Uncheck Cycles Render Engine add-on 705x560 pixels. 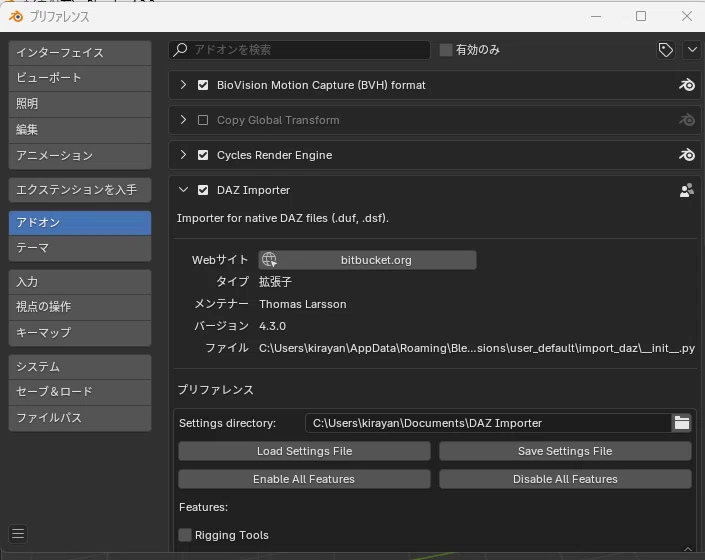coord(203,155)
